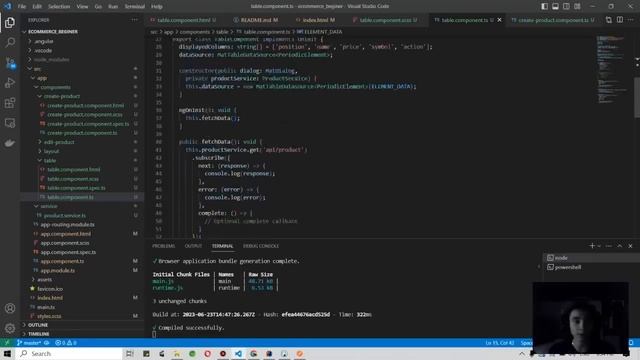Click the Windows taskbar Search box
Screen dimensions: 640x360
69,353
